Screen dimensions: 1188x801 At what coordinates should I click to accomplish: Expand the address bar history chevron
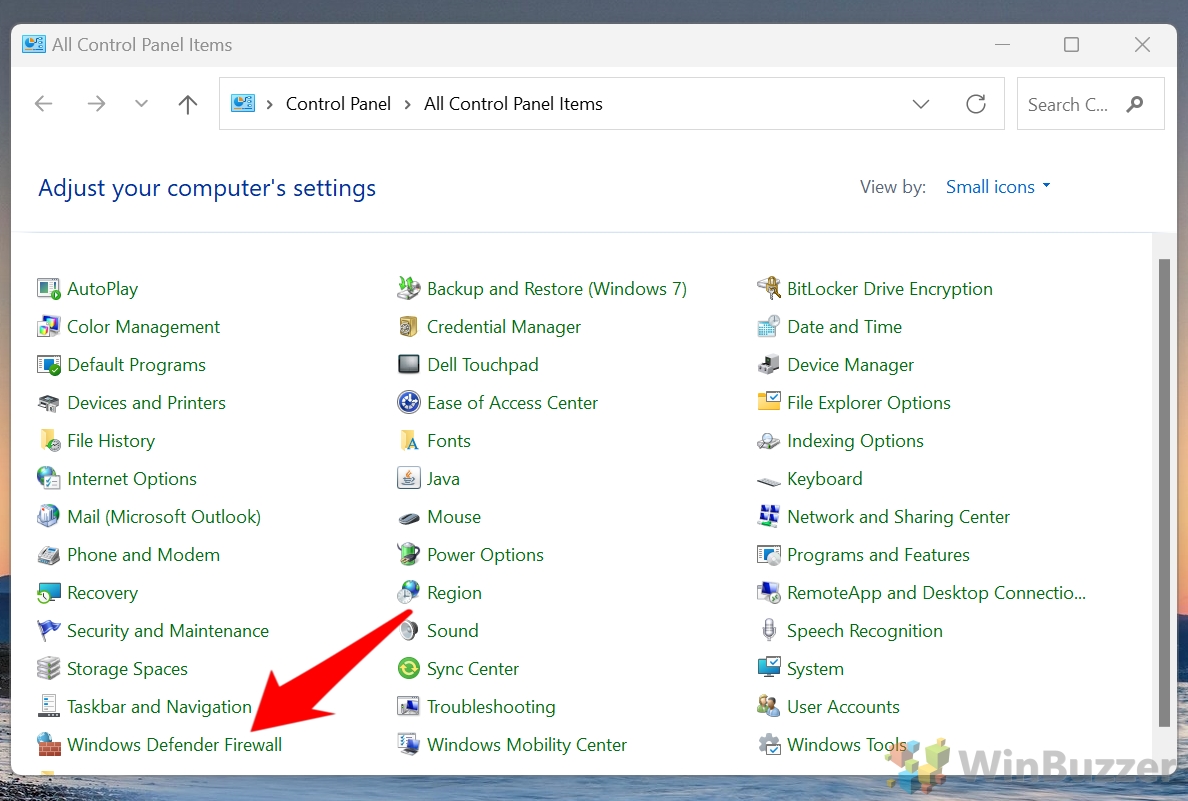921,104
